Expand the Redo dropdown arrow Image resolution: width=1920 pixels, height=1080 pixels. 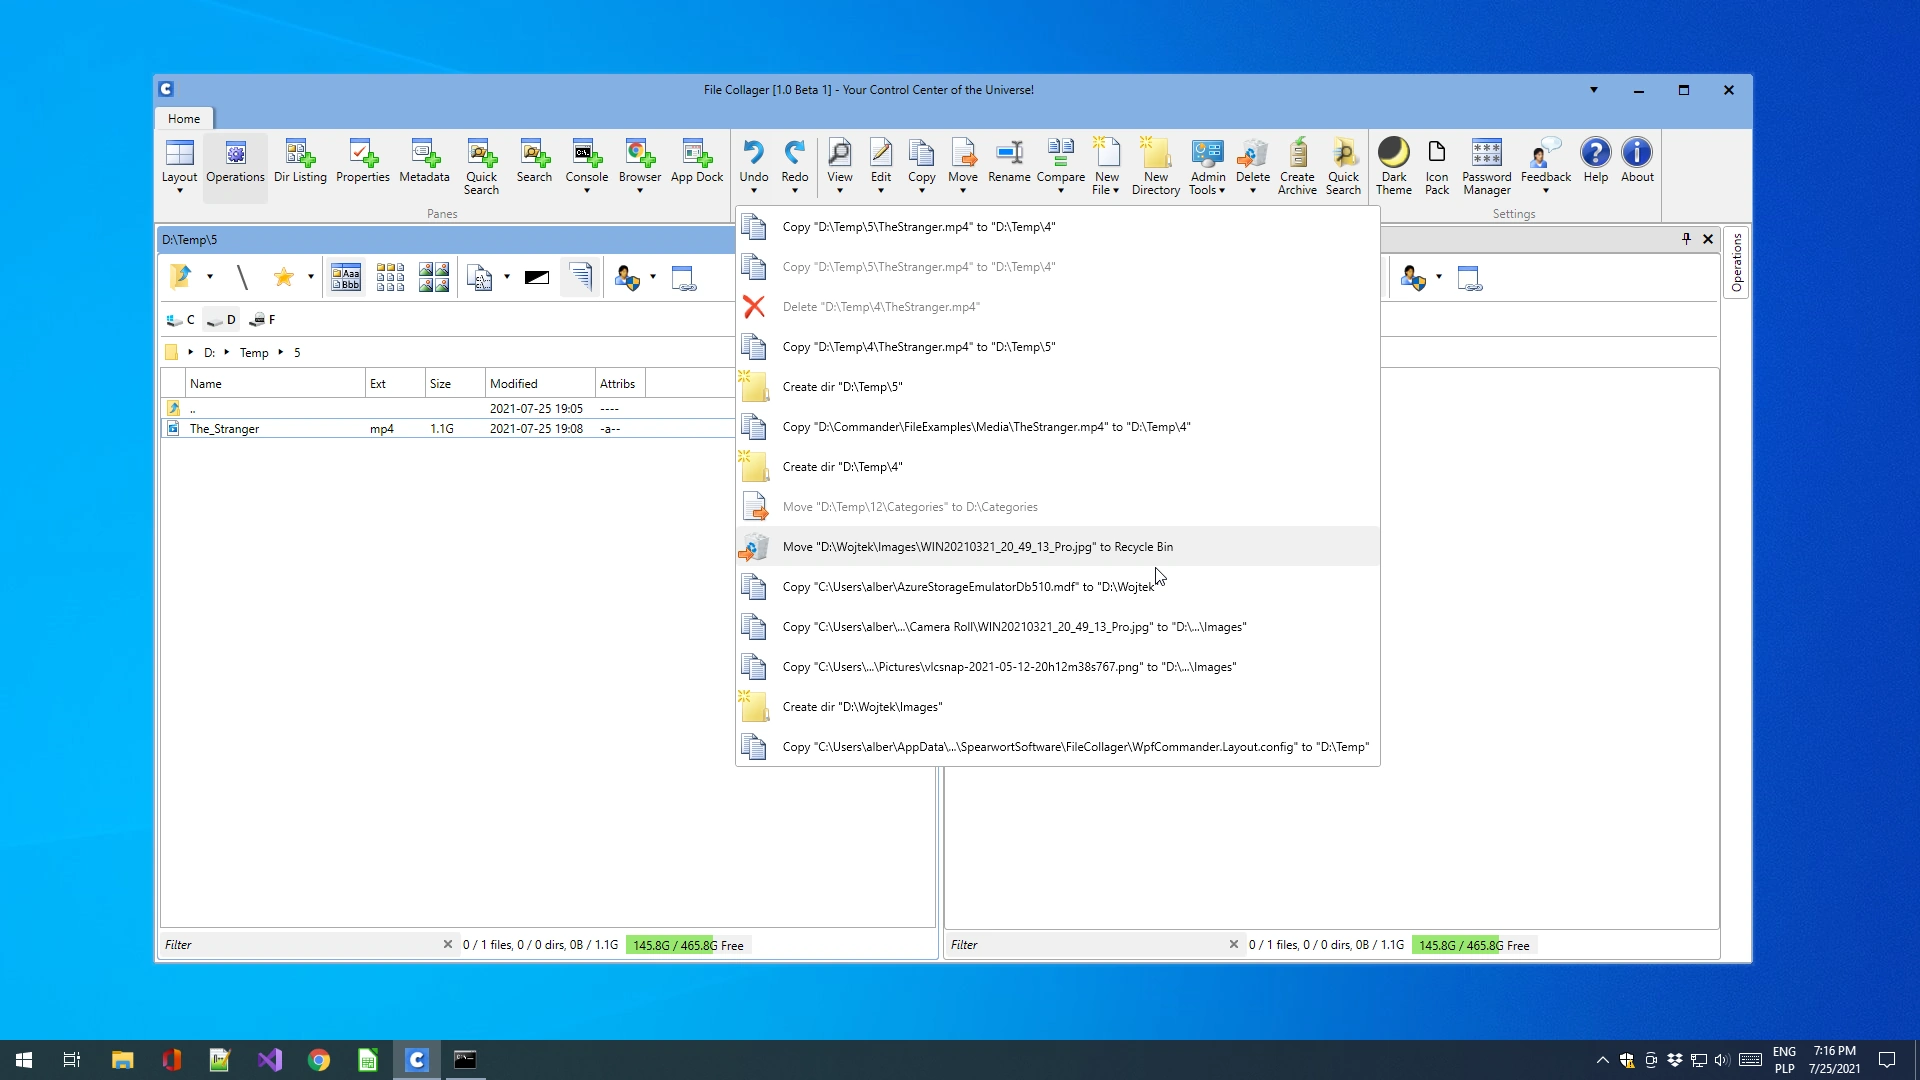pos(795,190)
